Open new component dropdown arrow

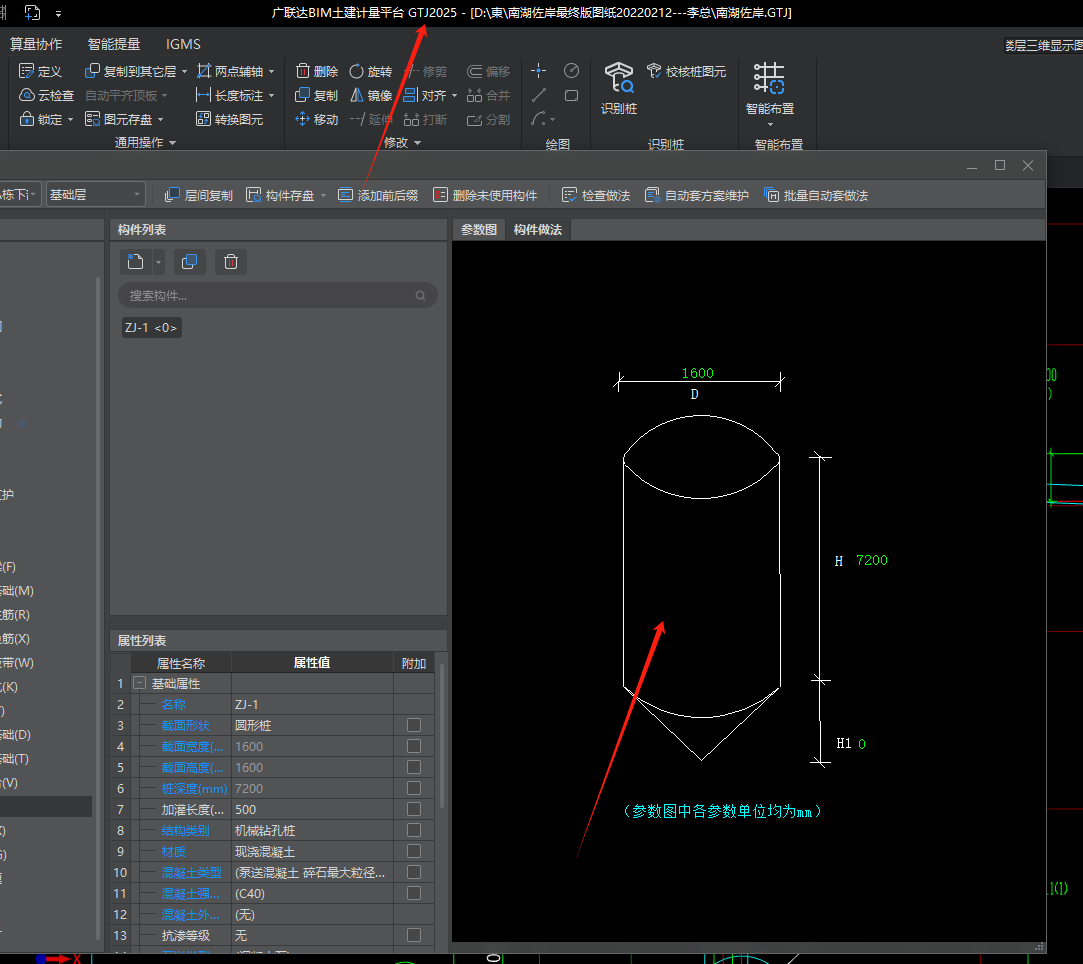click(x=158, y=262)
